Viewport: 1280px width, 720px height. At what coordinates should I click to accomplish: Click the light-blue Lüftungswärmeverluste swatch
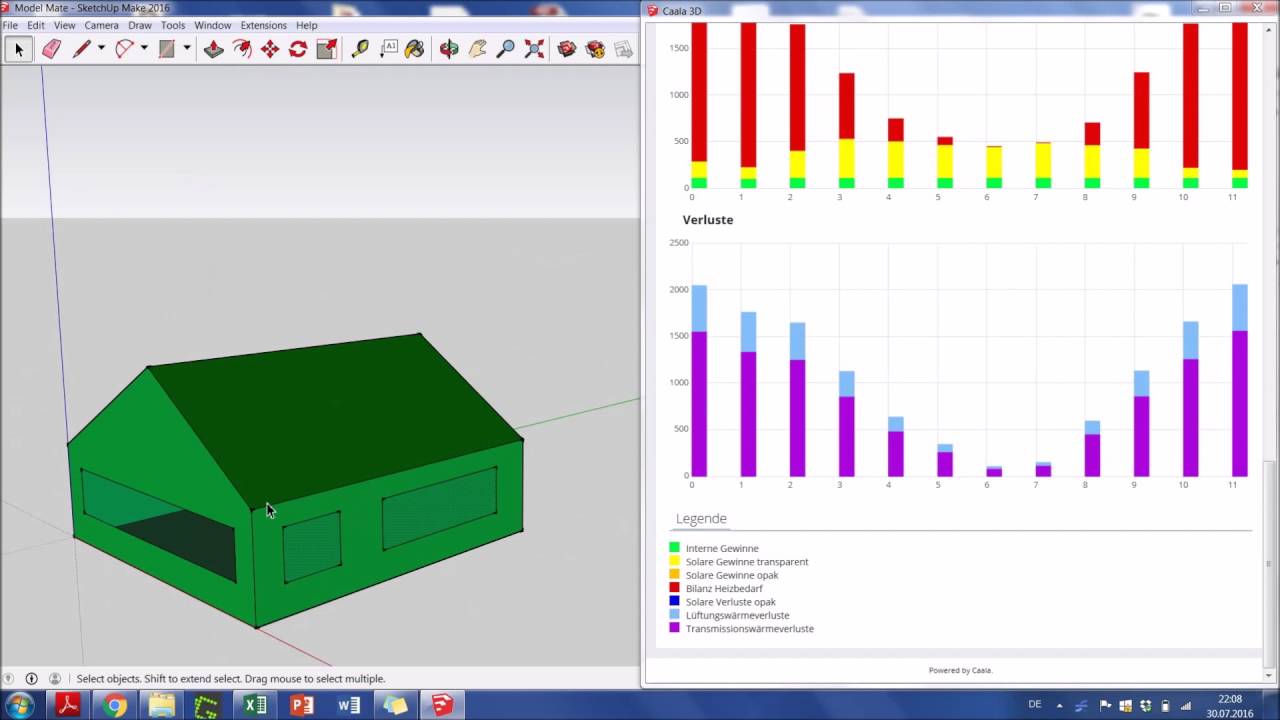click(x=674, y=615)
